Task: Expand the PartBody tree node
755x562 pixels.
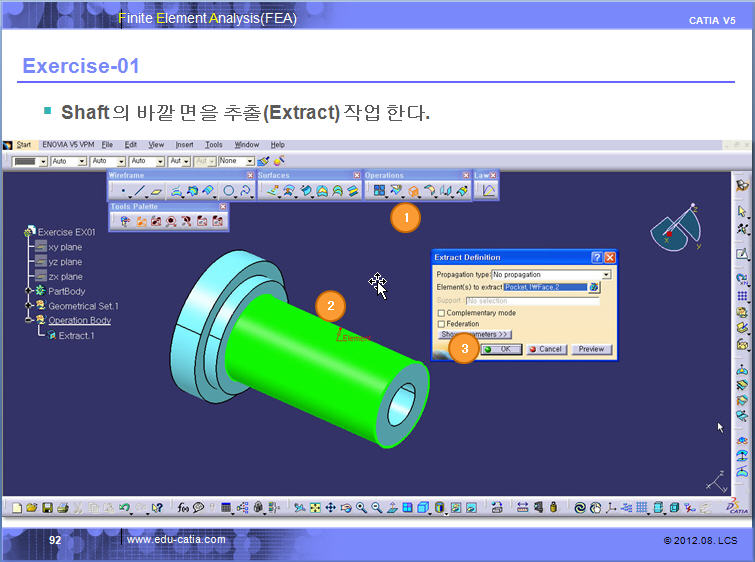Action: (x=28, y=291)
